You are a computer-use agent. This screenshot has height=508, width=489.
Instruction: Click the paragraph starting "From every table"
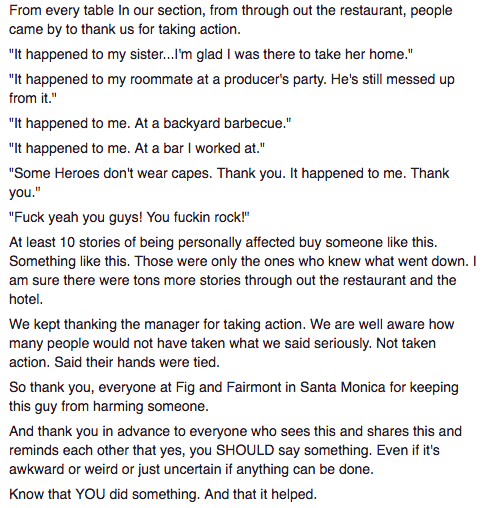[x=230, y=20]
